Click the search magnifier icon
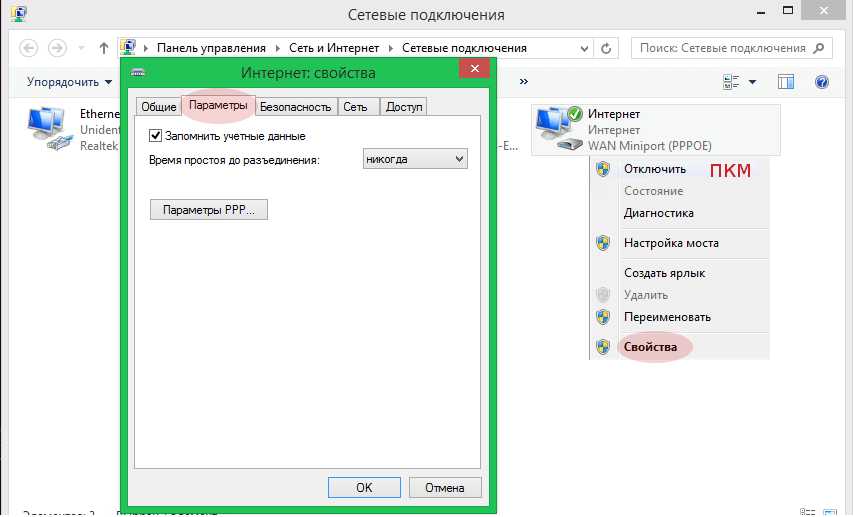This screenshot has width=853, height=517. [820, 48]
